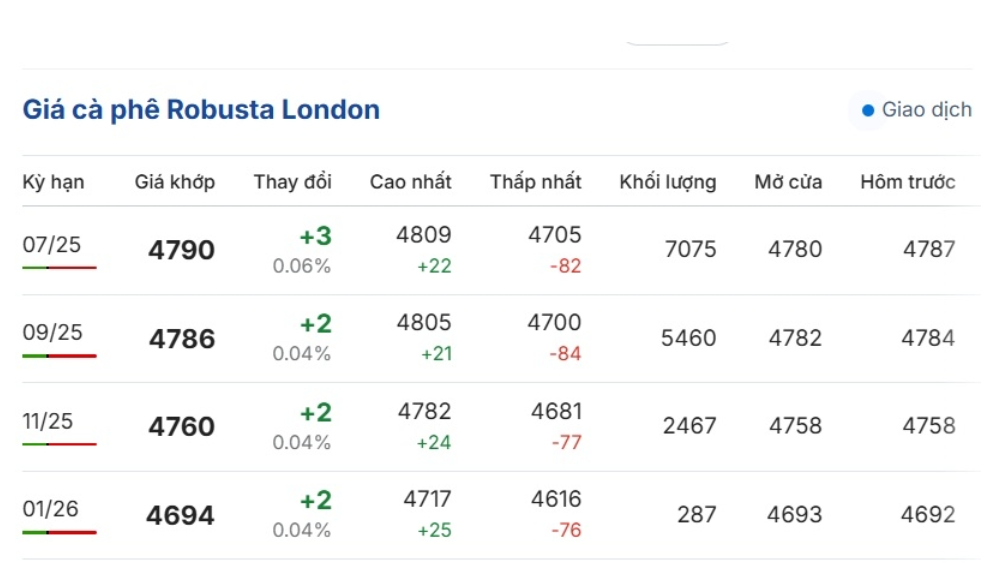
Task: Click the blue dot beside Giao dịch
Action: point(868,110)
